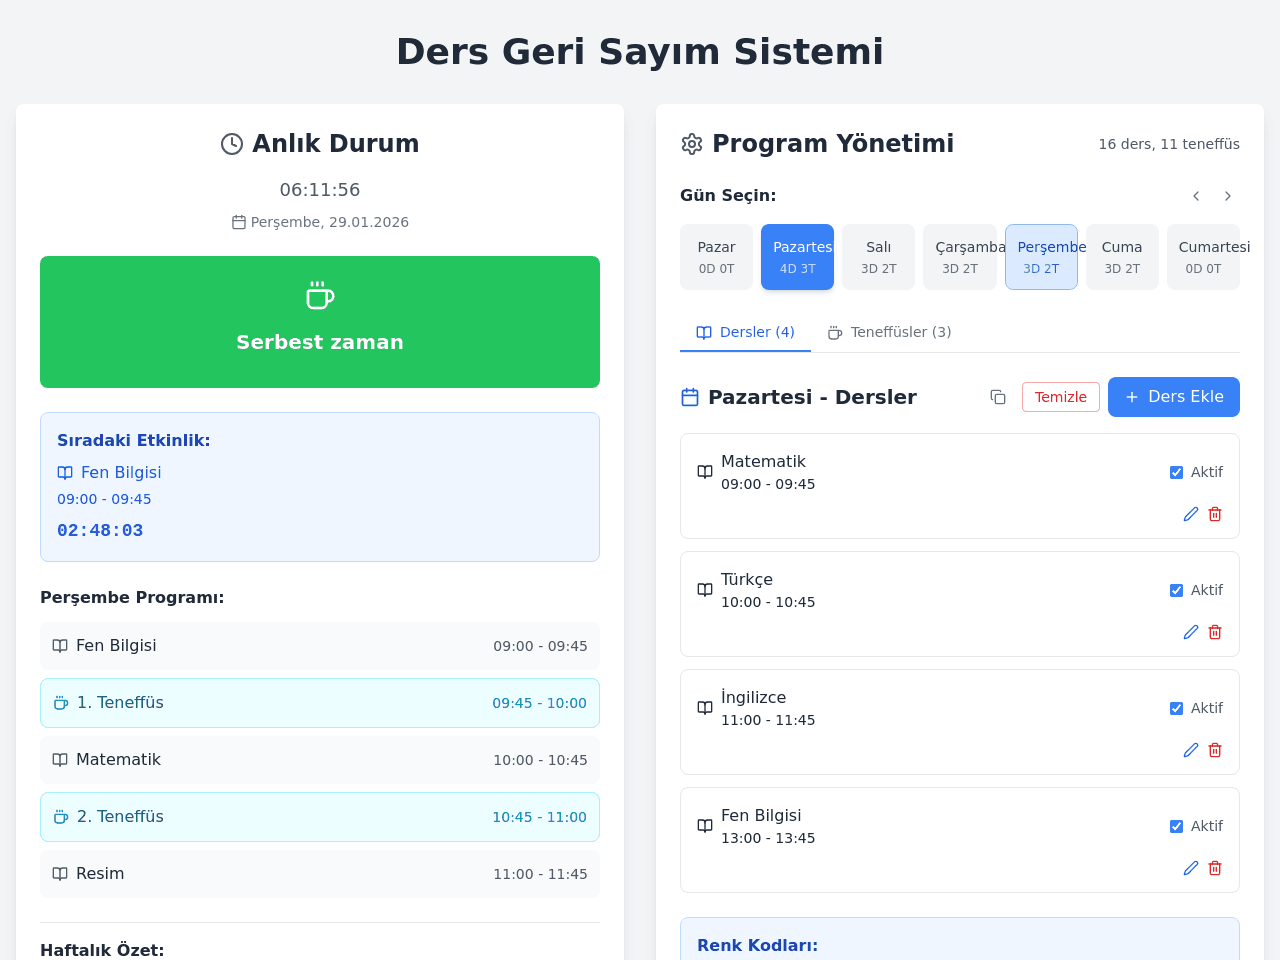Viewport: 1280px width, 960px height.
Task: Uncheck Aktif for Fen Bilgisi 13:00 lesson
Action: point(1176,826)
